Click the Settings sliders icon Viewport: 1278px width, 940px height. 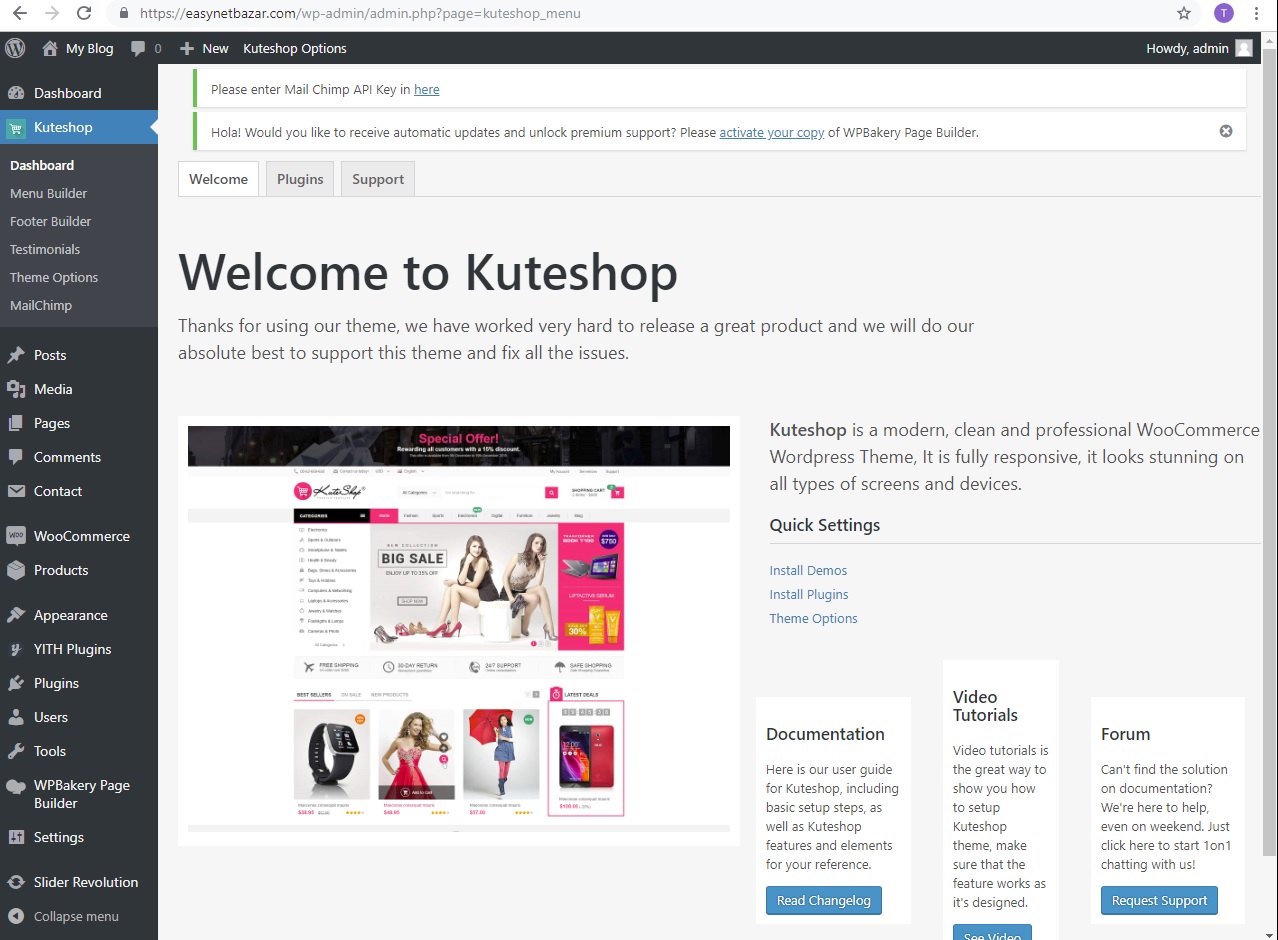16,837
